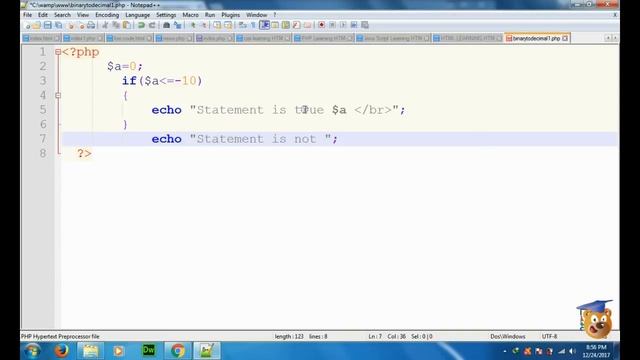
Task: Click the Copy toolbar icon
Action: point(116,25)
